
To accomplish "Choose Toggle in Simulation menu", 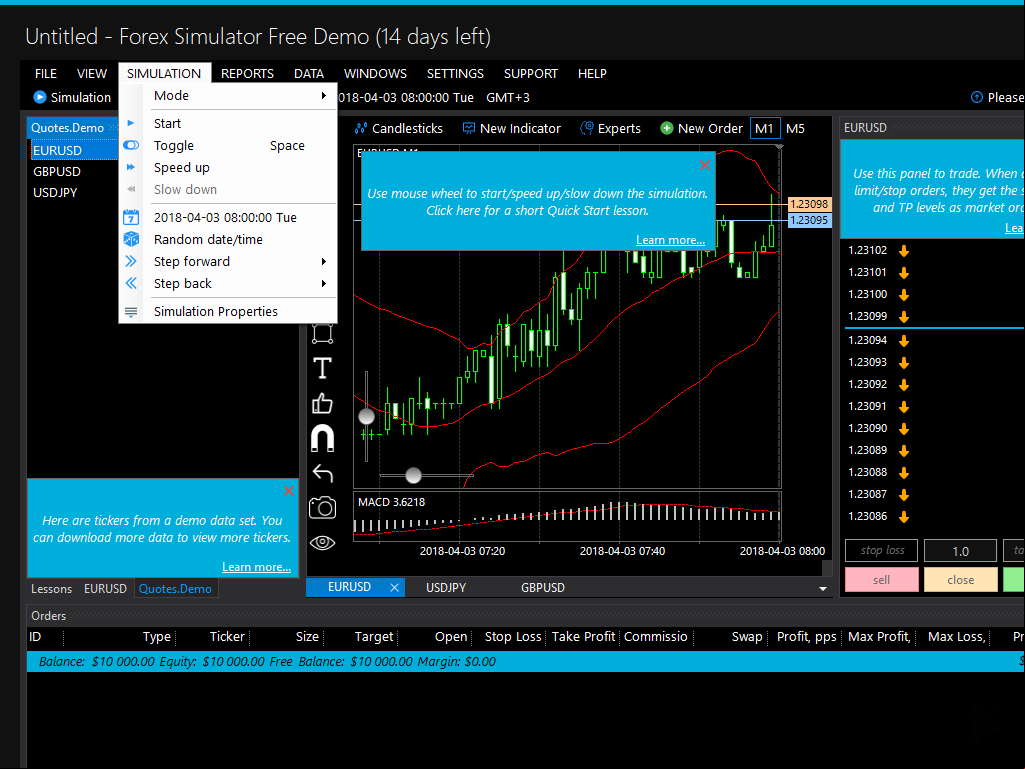I will tap(227, 146).
